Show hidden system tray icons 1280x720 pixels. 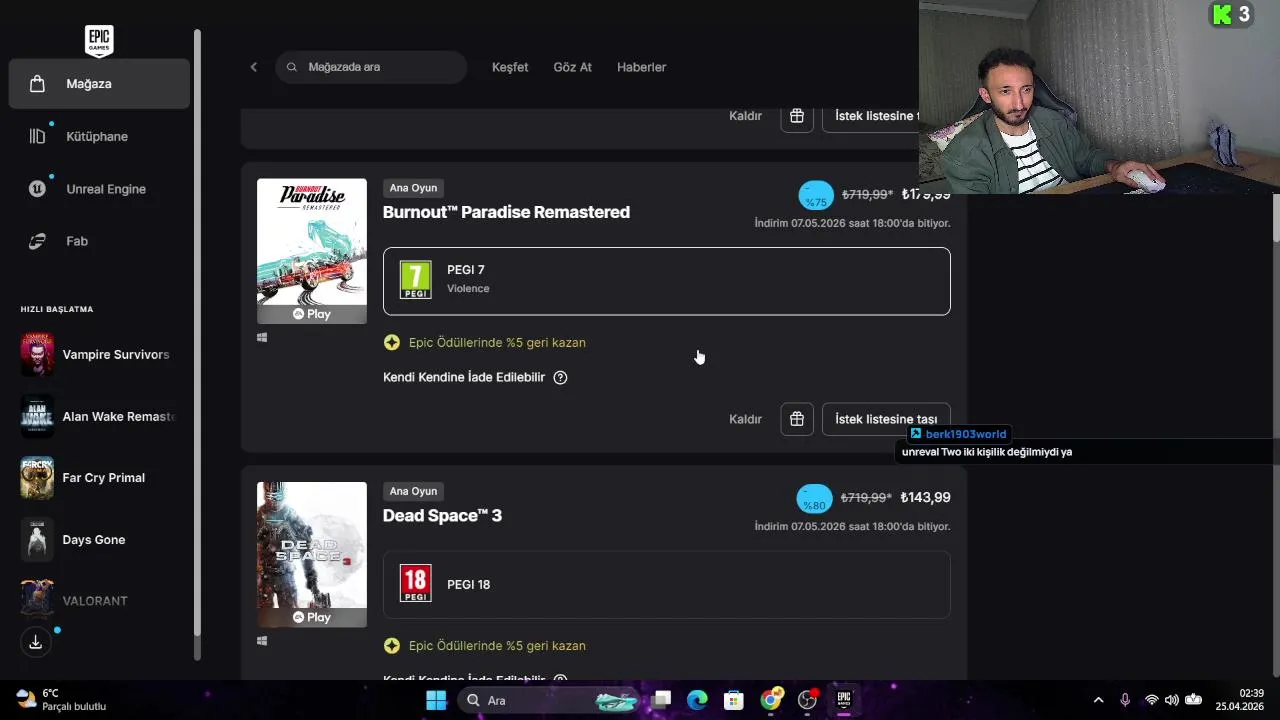tap(1098, 700)
